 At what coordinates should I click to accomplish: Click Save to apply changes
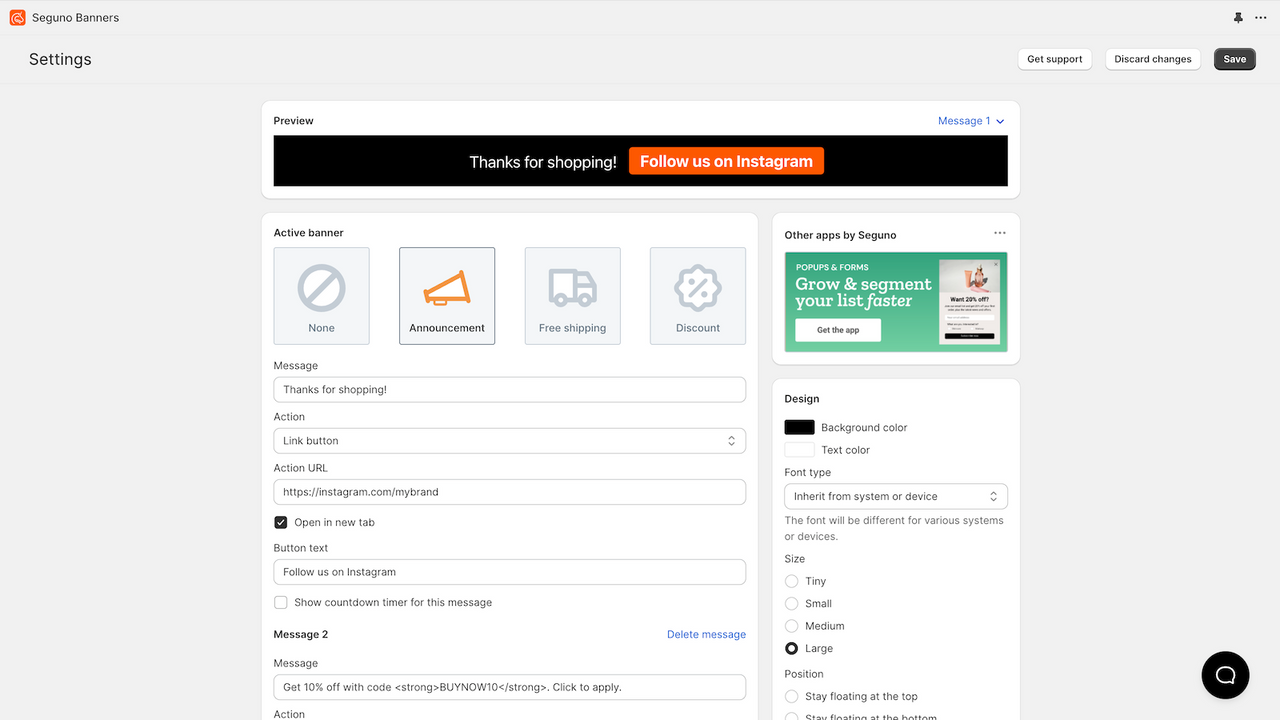pos(1234,59)
